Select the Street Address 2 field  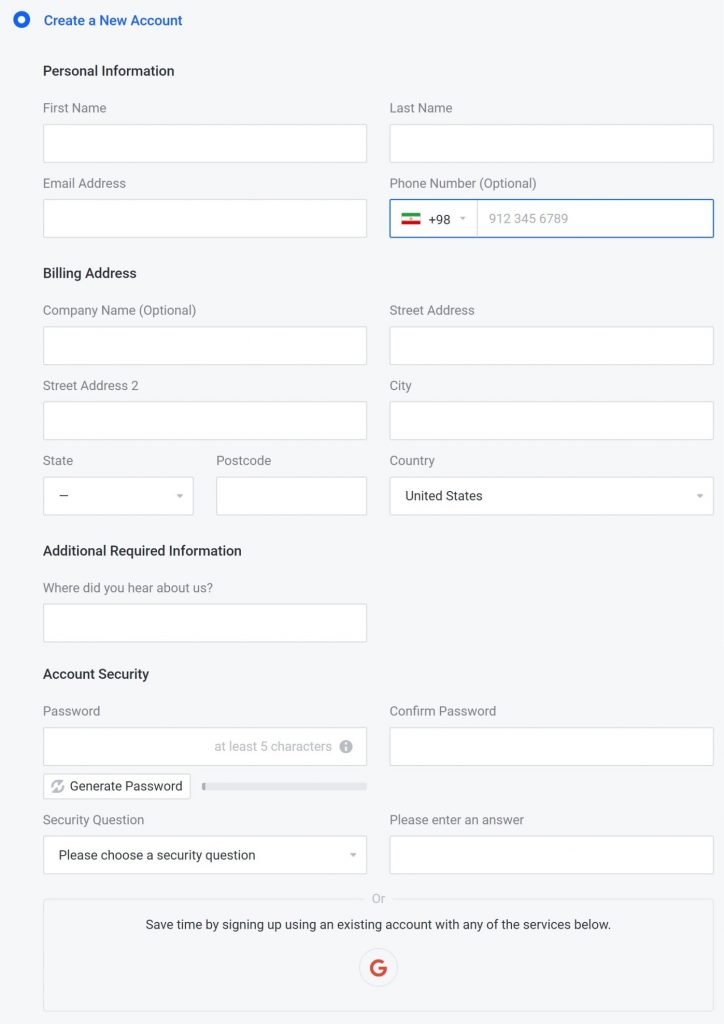coord(205,421)
